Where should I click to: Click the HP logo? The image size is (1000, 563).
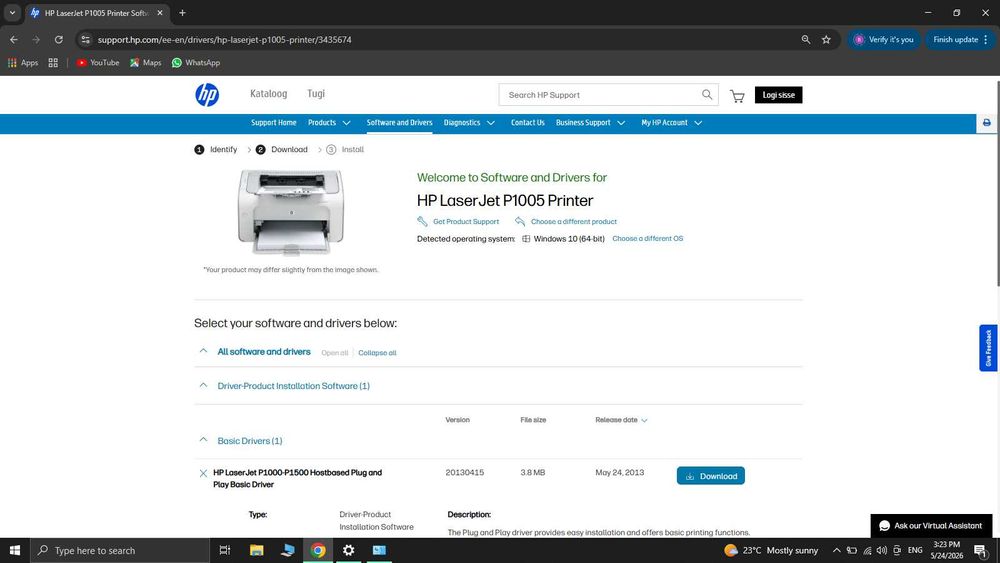[x=207, y=94]
